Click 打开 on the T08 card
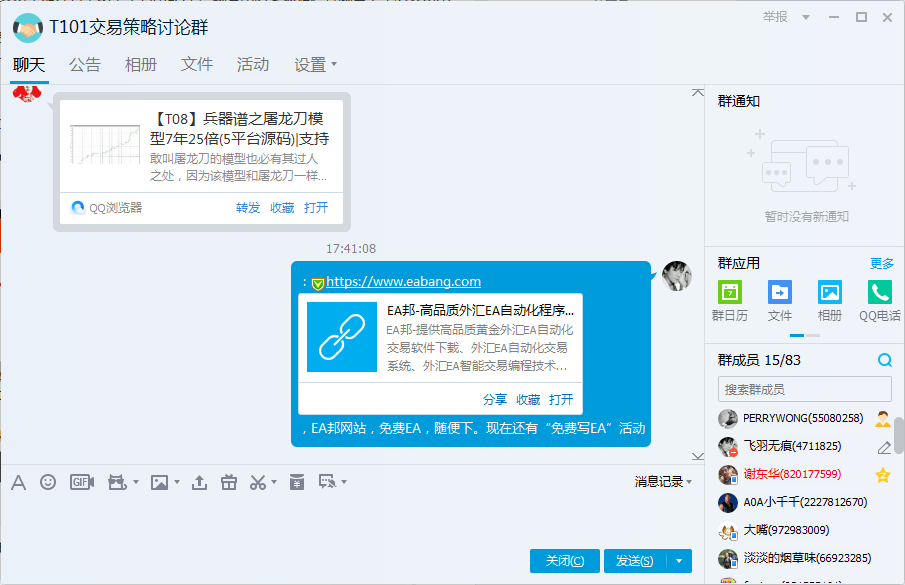This screenshot has height=585, width=905. (x=316, y=208)
